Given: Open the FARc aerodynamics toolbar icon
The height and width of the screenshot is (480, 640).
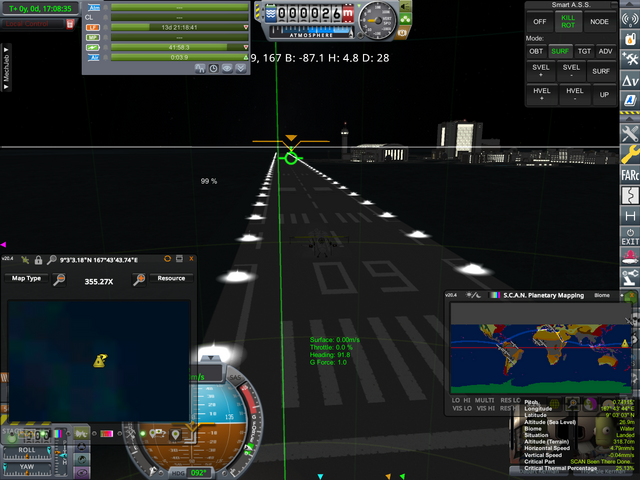Looking at the screenshot, I should point(630,175).
